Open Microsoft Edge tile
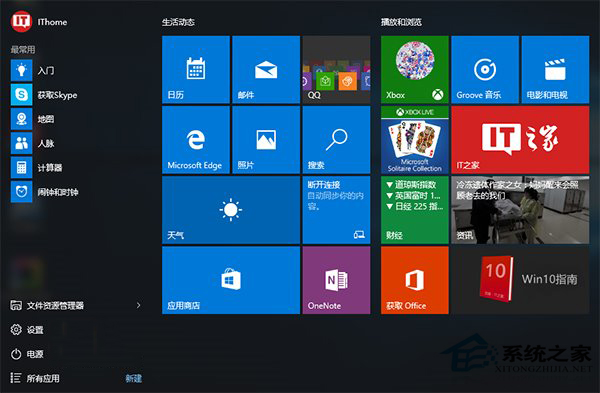Image resolution: width=600 pixels, height=393 pixels. (x=196, y=140)
